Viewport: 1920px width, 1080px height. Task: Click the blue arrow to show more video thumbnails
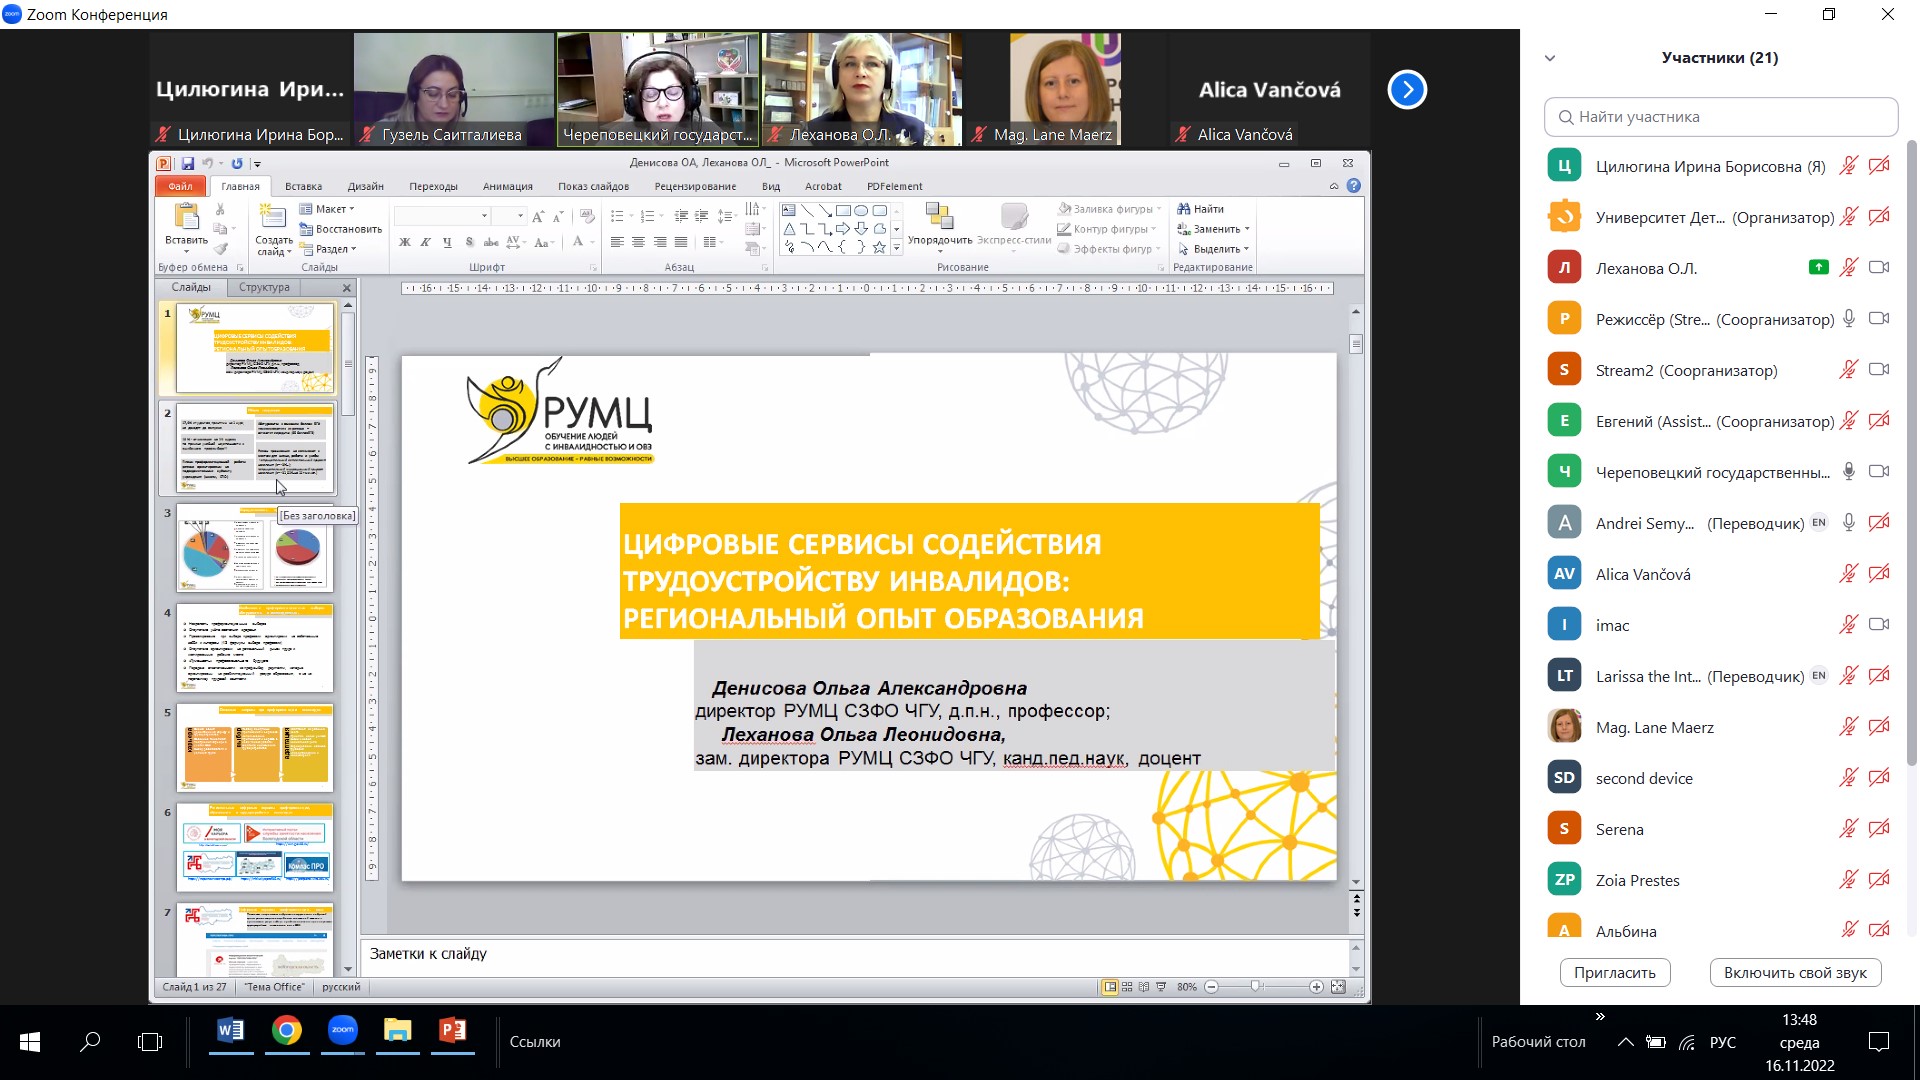pyautogui.click(x=1406, y=90)
